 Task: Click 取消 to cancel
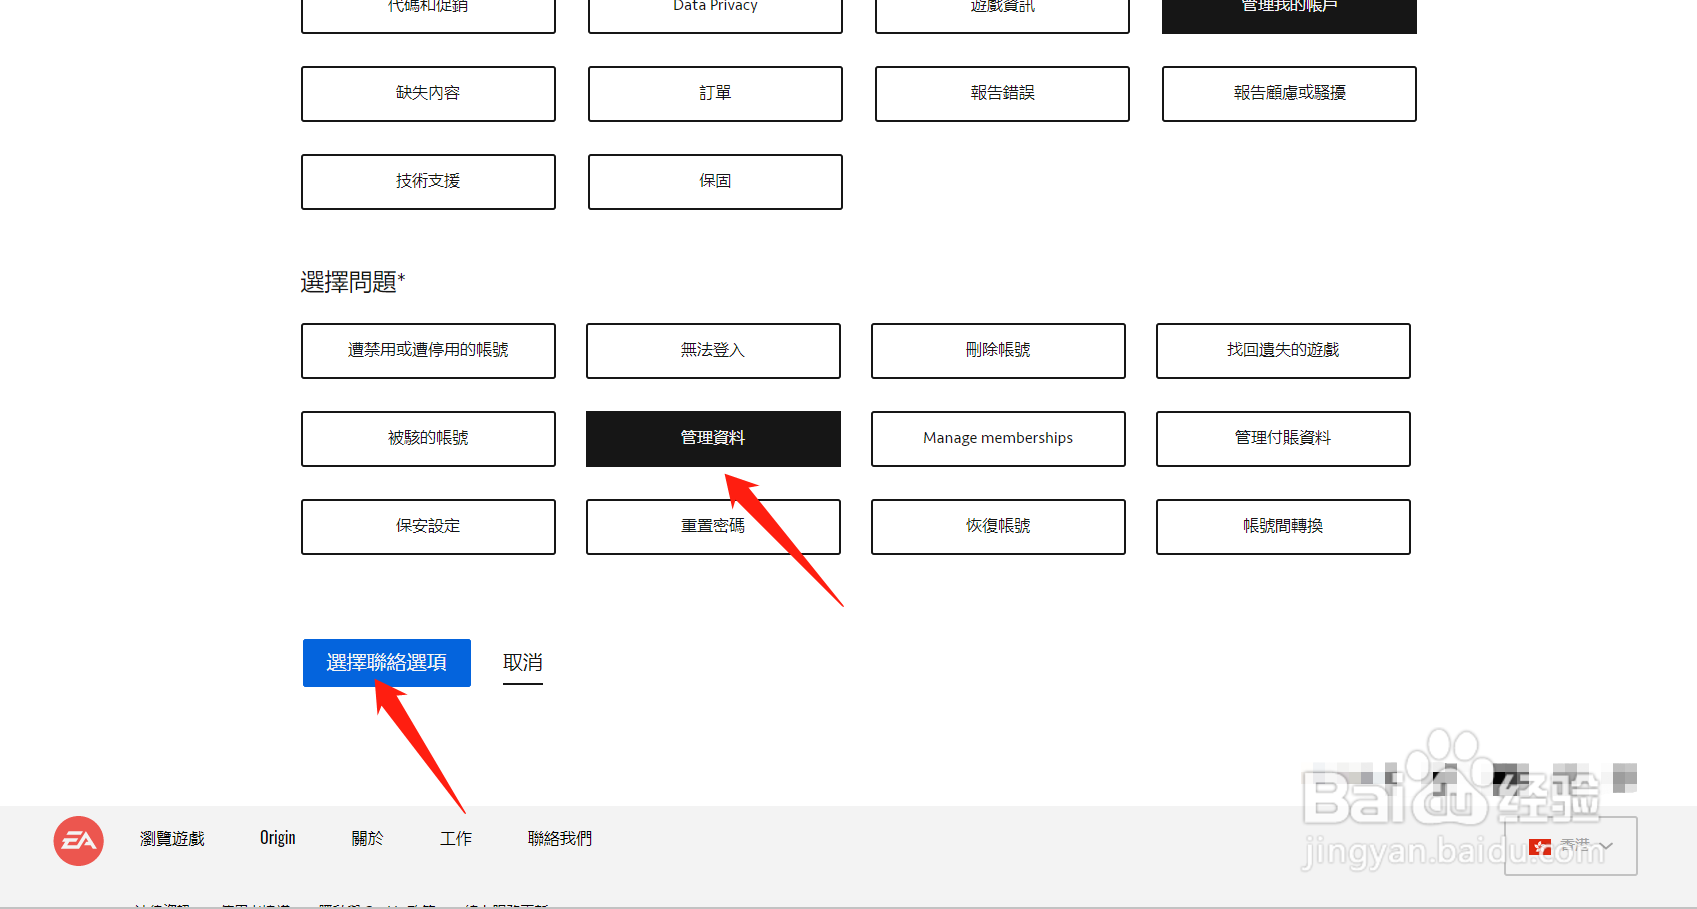(522, 662)
